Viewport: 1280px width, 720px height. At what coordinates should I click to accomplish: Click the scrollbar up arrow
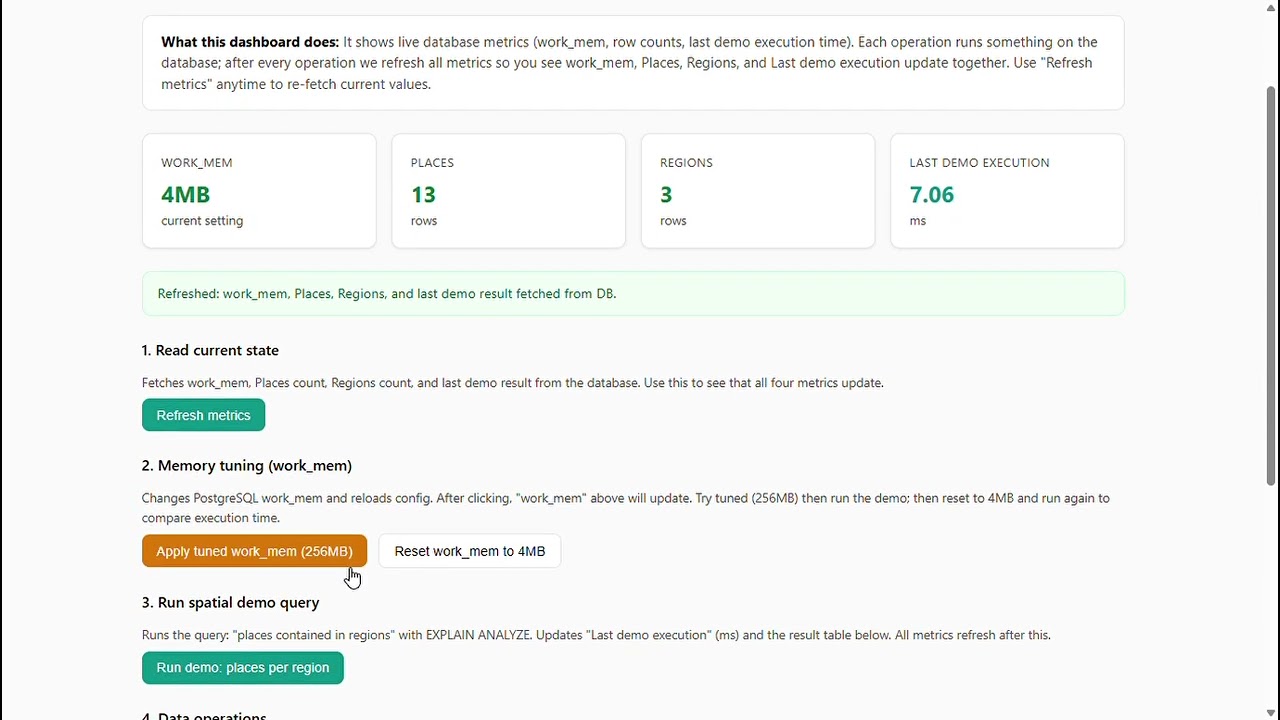click(x=1271, y=7)
